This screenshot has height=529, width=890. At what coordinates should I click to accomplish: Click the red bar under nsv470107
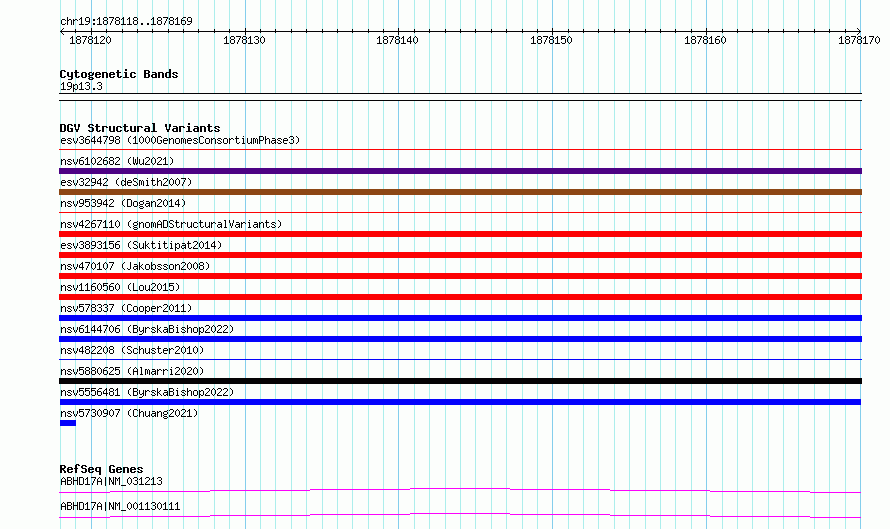click(x=460, y=276)
